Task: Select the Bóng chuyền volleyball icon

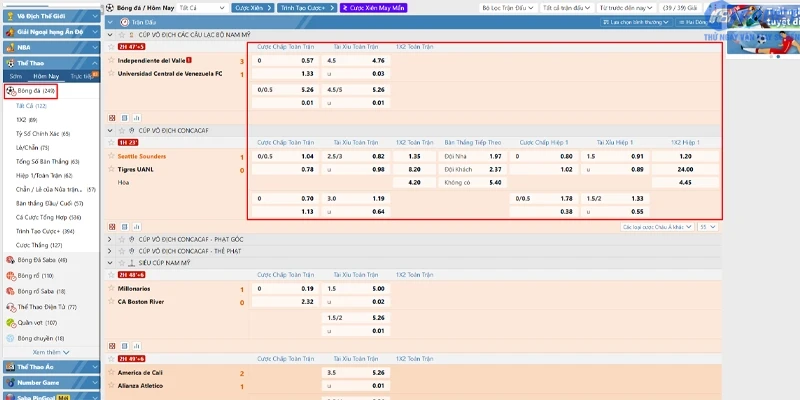Action: pos(10,338)
